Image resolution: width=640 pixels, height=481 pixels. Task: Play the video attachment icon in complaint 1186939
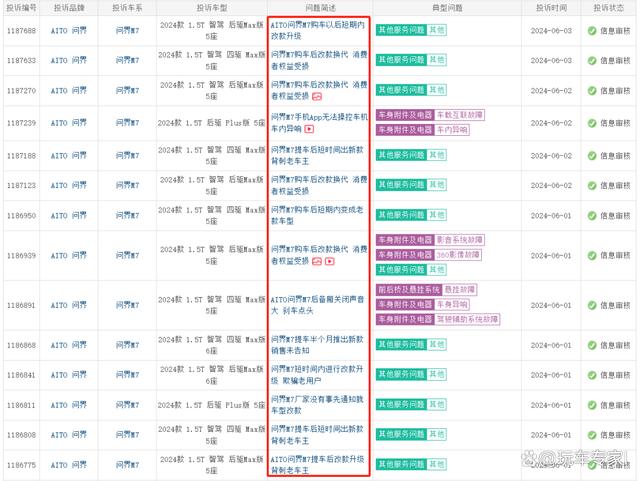(x=330, y=261)
